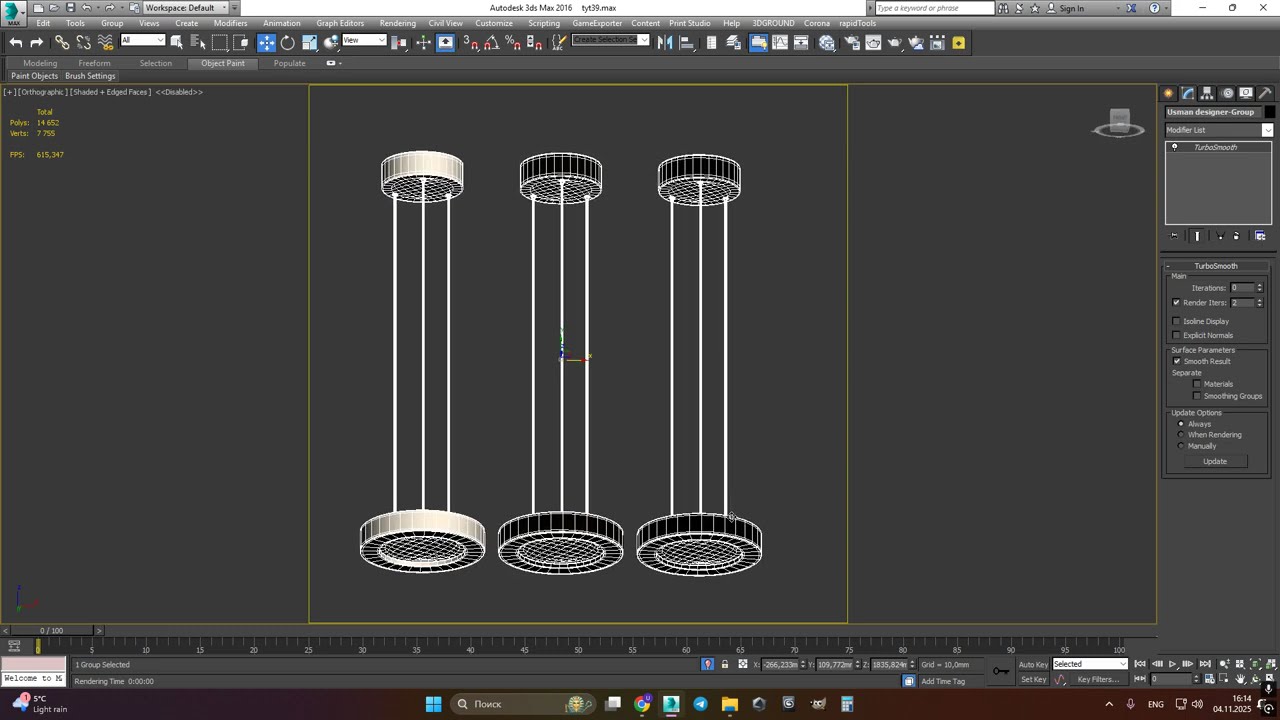1280x720 pixels.
Task: Open the View reference coordinate dropdown
Action: (x=364, y=40)
